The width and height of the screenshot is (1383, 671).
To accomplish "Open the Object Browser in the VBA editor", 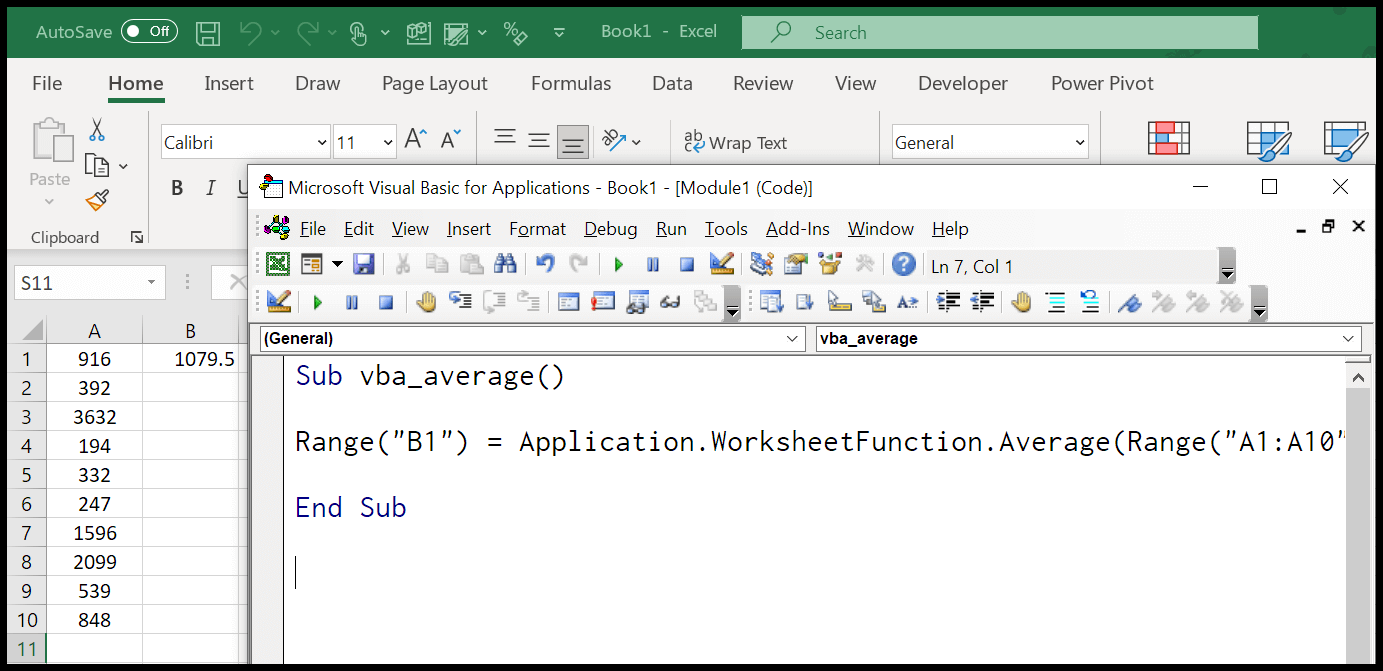I will pos(831,264).
